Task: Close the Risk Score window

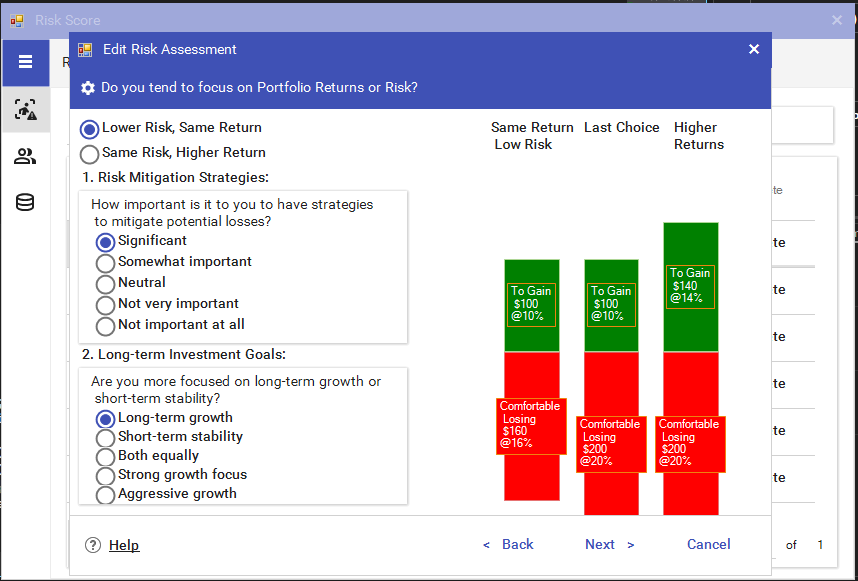Action: coord(837,20)
